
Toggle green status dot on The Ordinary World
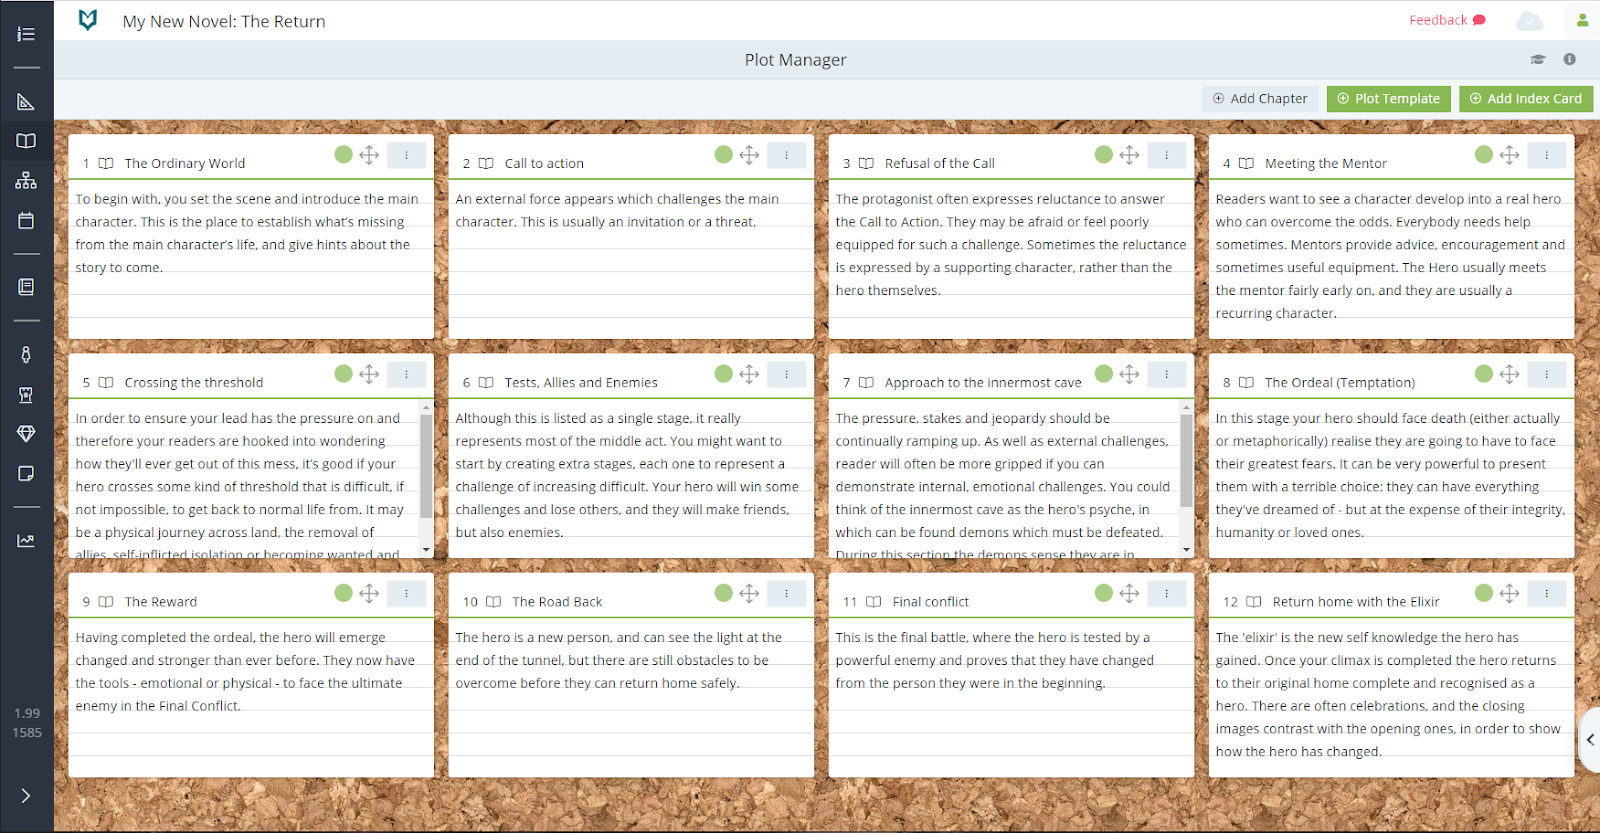coord(343,154)
